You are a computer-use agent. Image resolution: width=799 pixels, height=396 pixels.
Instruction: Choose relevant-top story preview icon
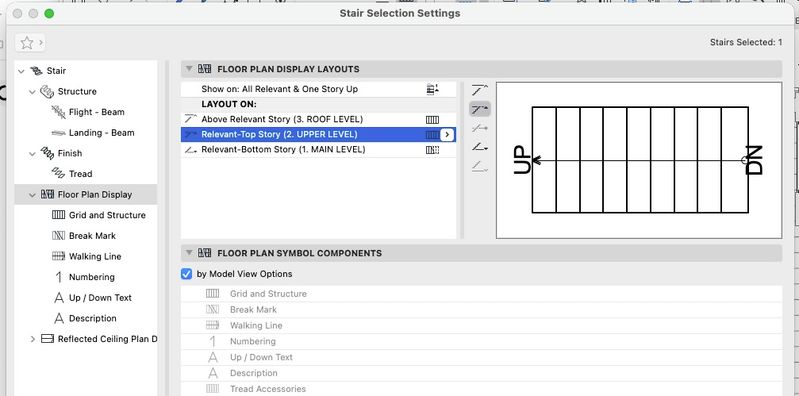pos(480,109)
